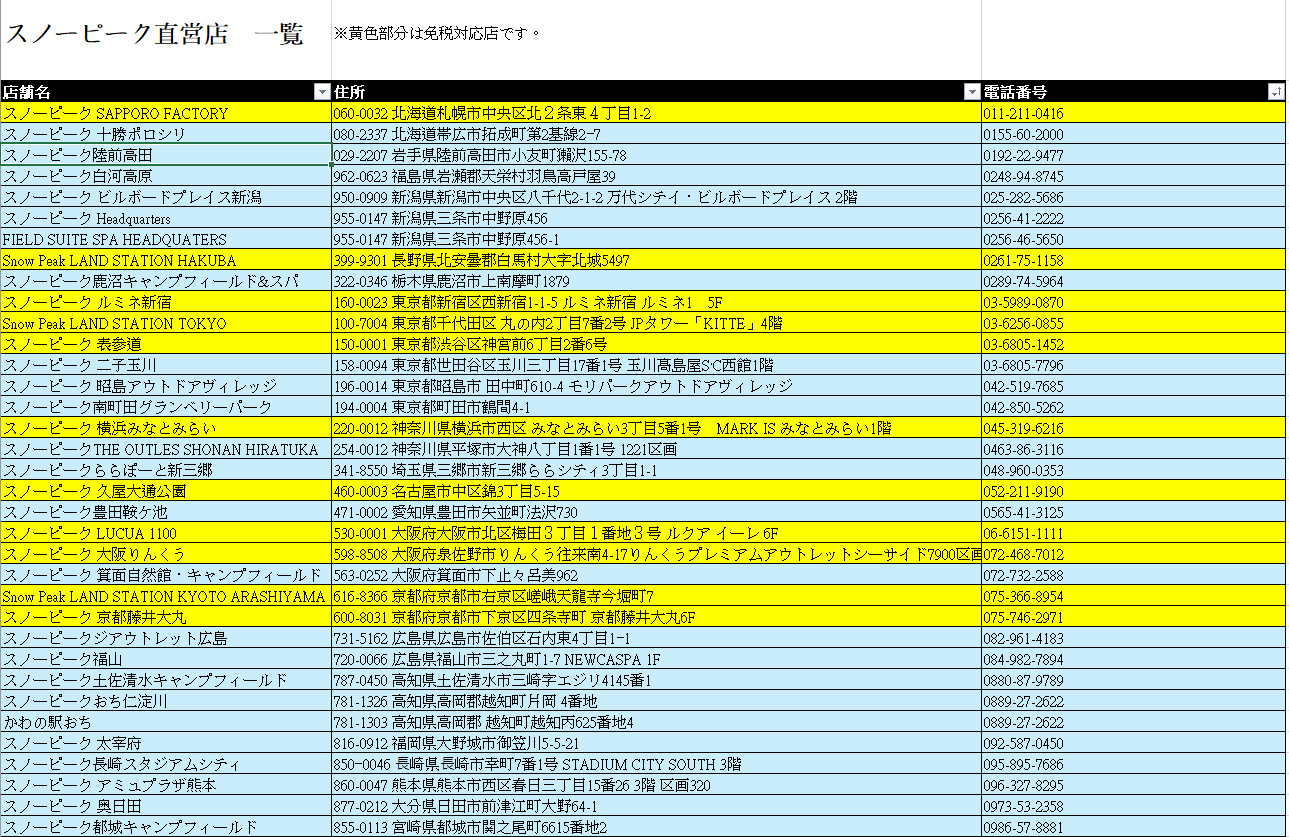Click the スノーピーク 大阪りんくう store cell
Screen dimensions: 1289x837
tap(166, 555)
